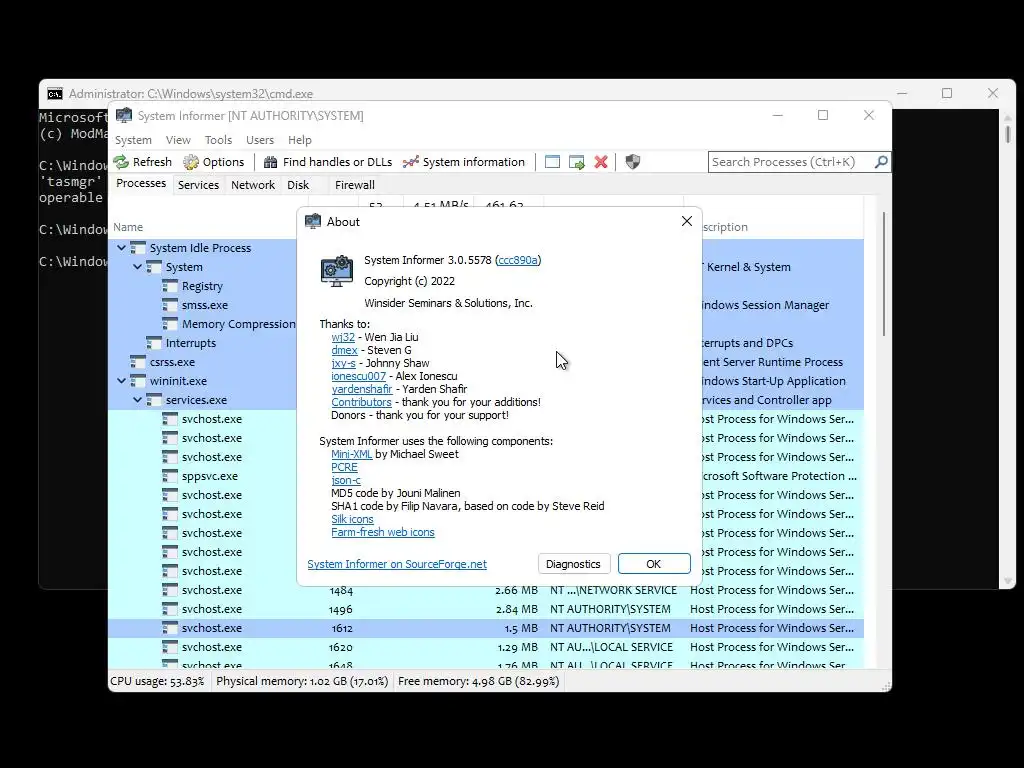Click the shield icon in toolbar
This screenshot has height=768, width=1024.
coord(633,162)
